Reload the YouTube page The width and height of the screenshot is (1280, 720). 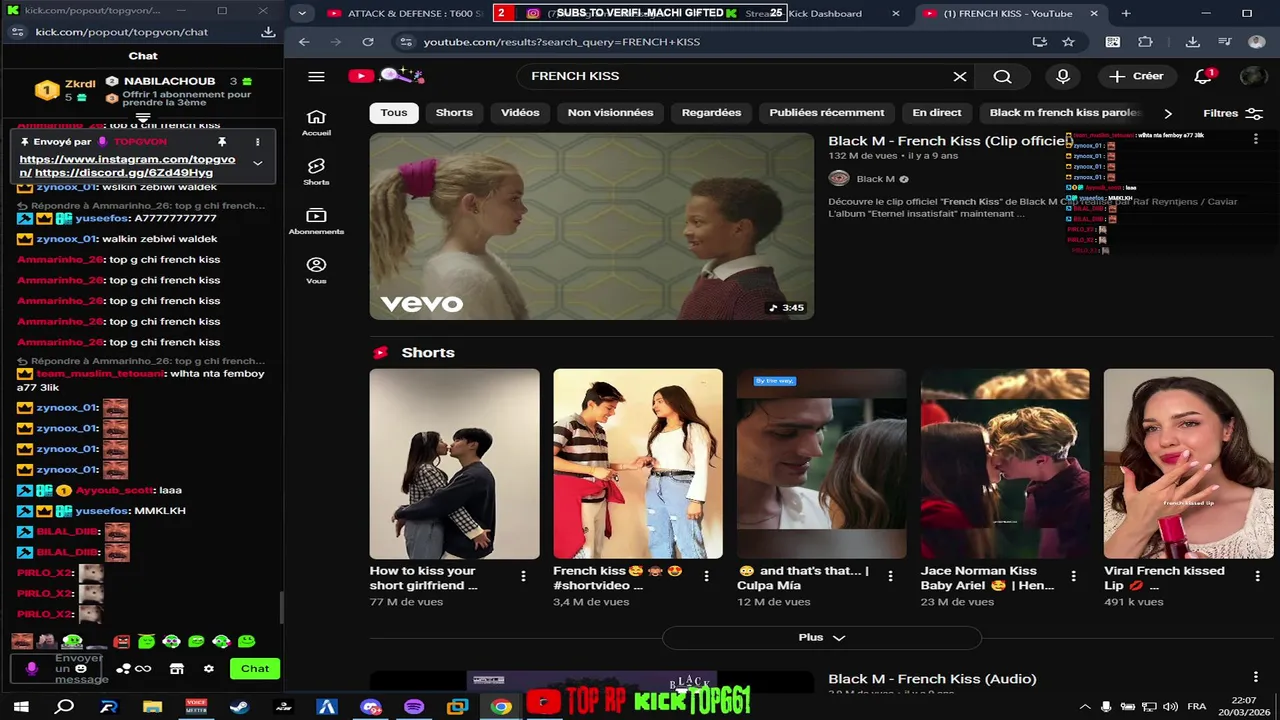[368, 42]
